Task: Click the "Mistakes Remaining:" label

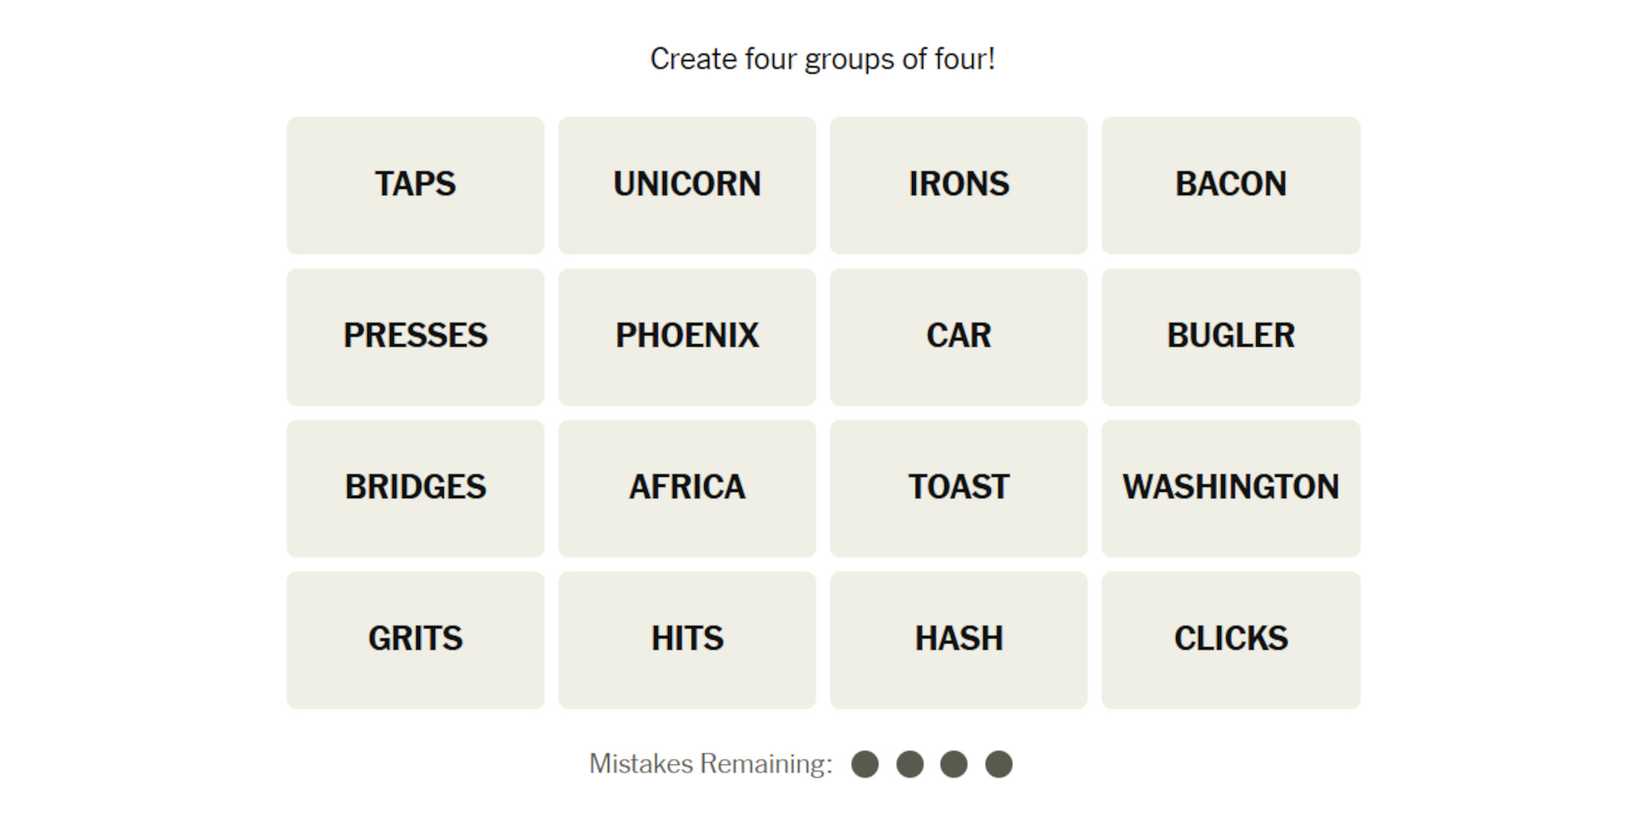Action: click(710, 764)
